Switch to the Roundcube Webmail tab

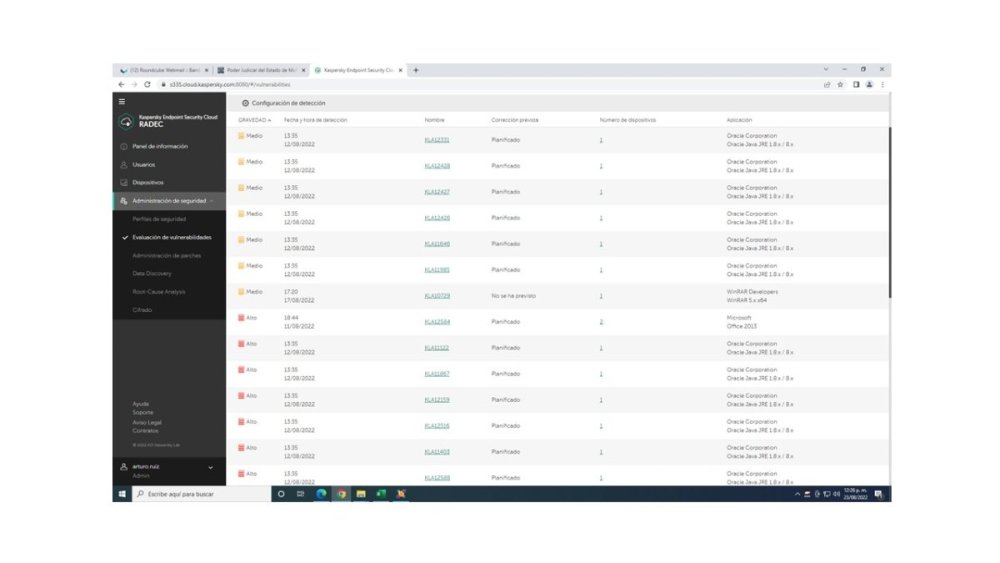tap(165, 70)
